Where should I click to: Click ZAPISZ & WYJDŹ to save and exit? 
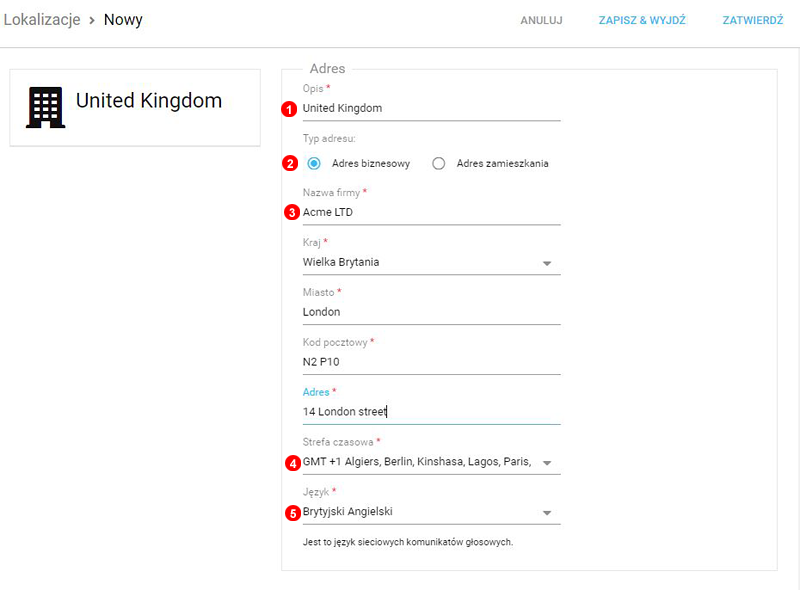pyautogui.click(x=642, y=20)
